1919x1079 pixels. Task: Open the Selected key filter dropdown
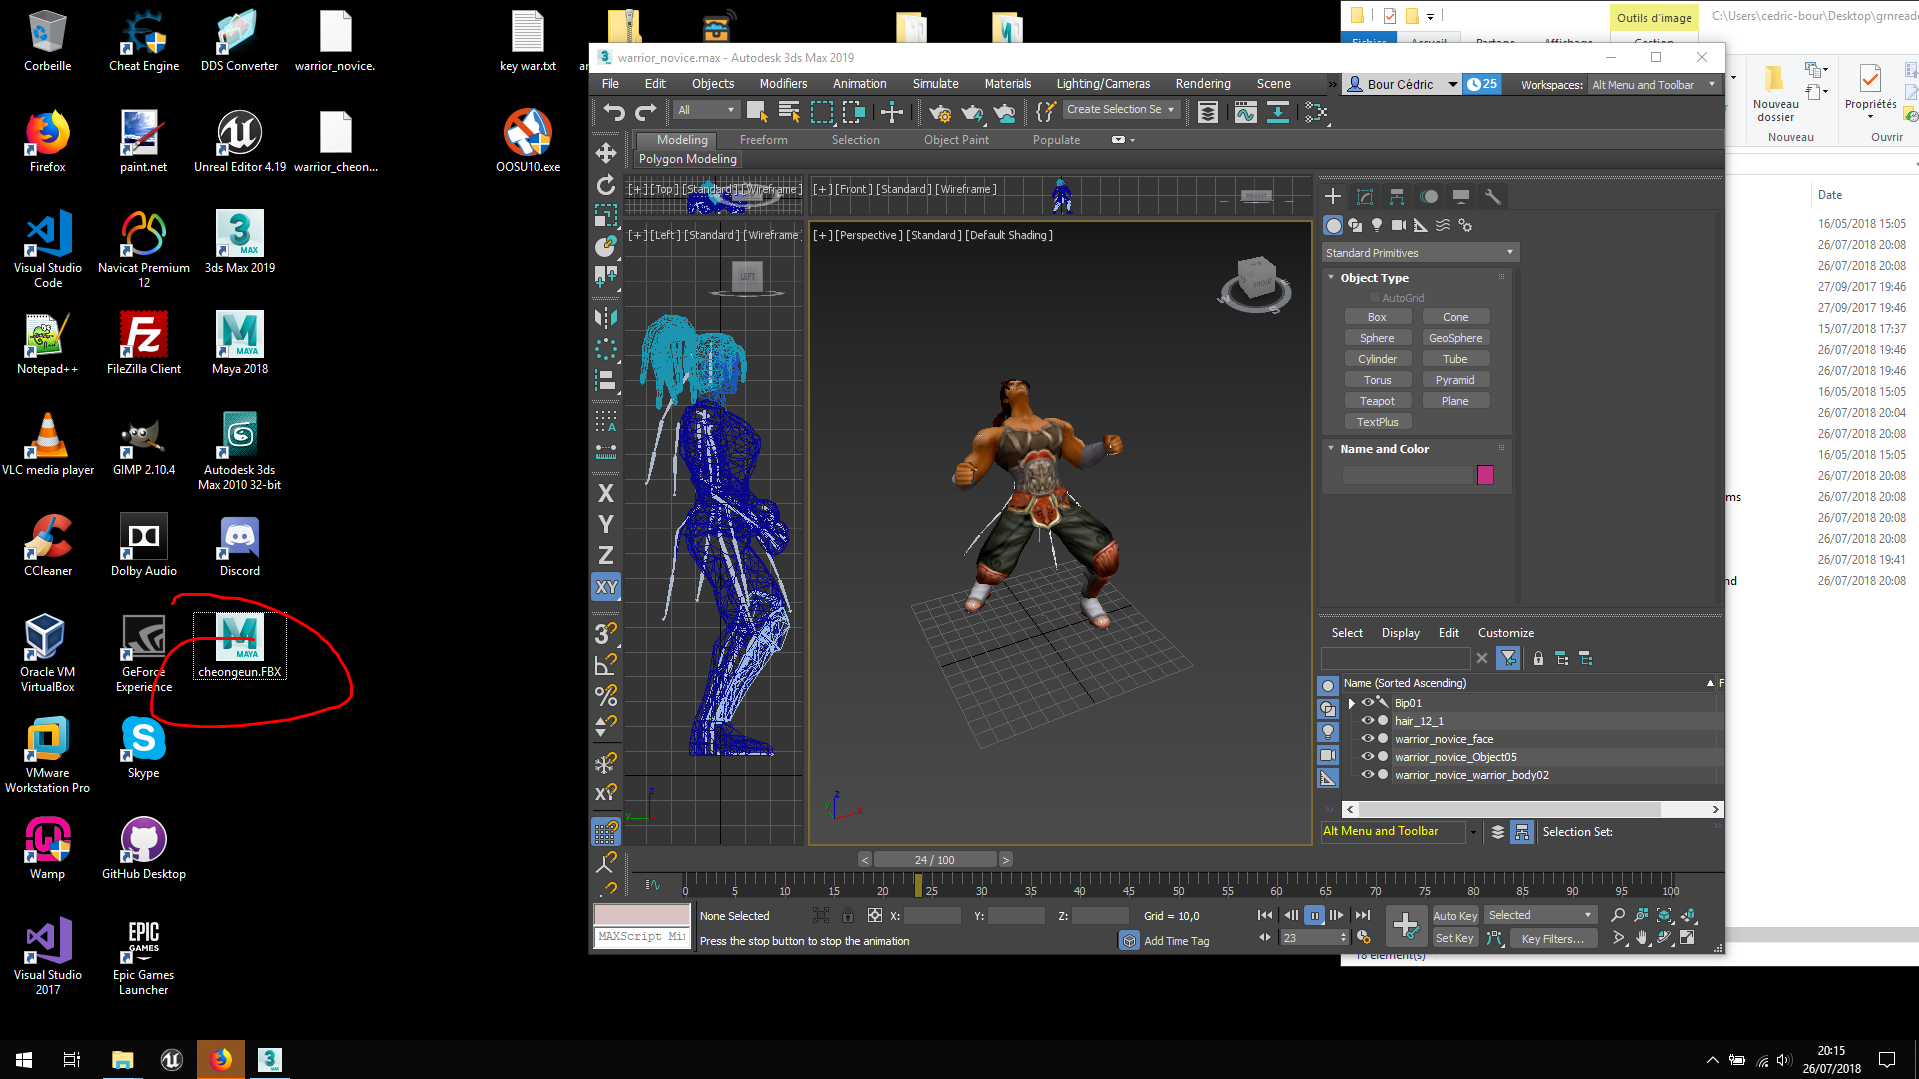(x=1540, y=916)
